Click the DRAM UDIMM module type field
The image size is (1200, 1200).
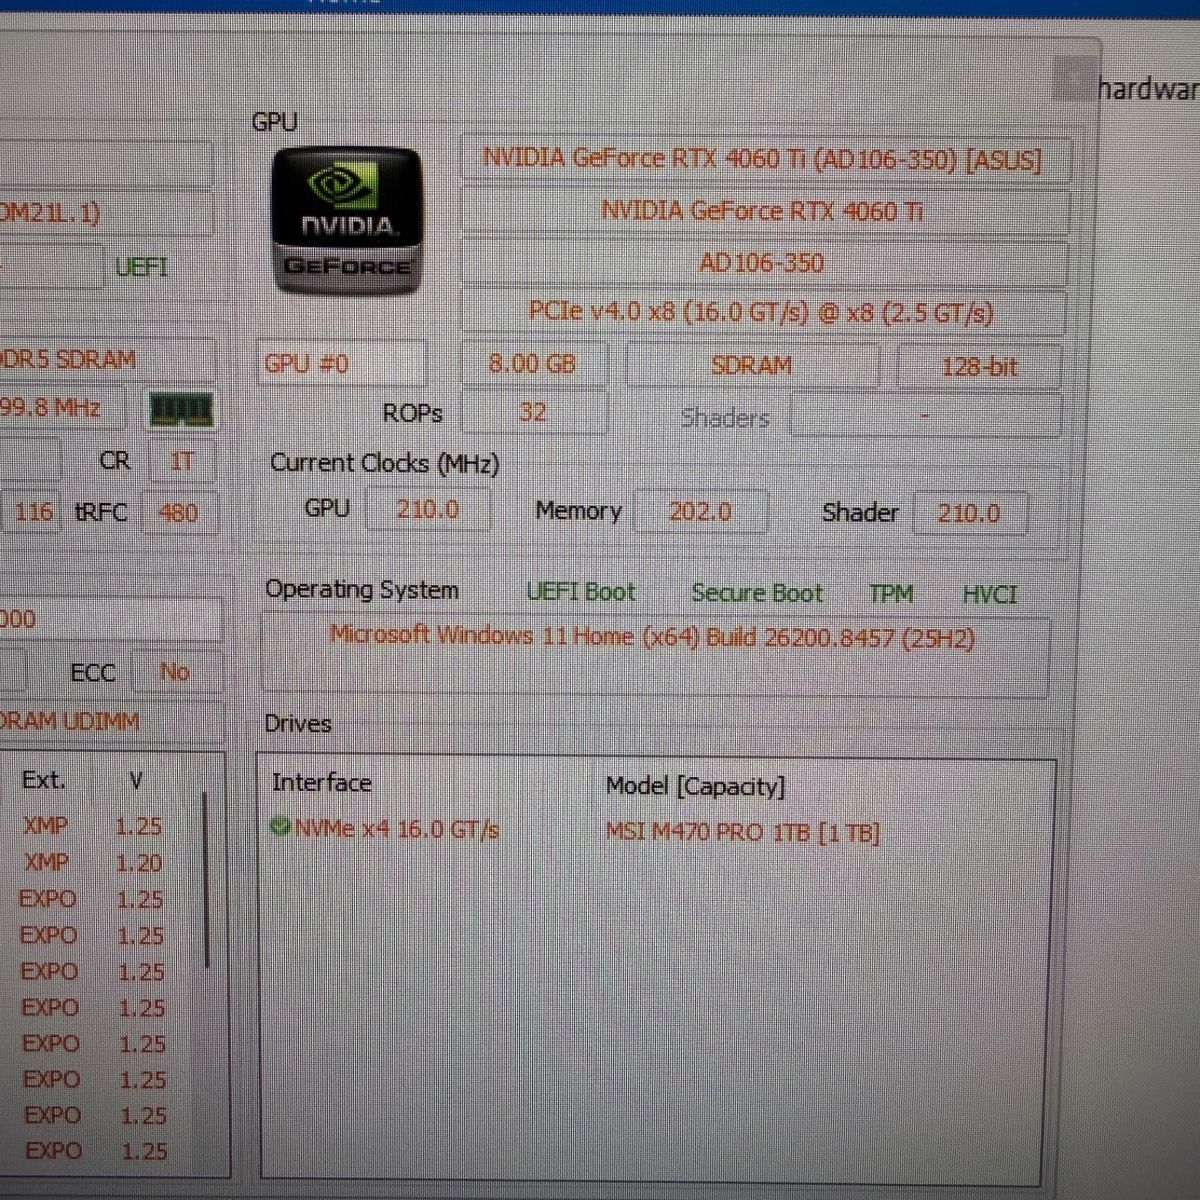[x=110, y=721]
